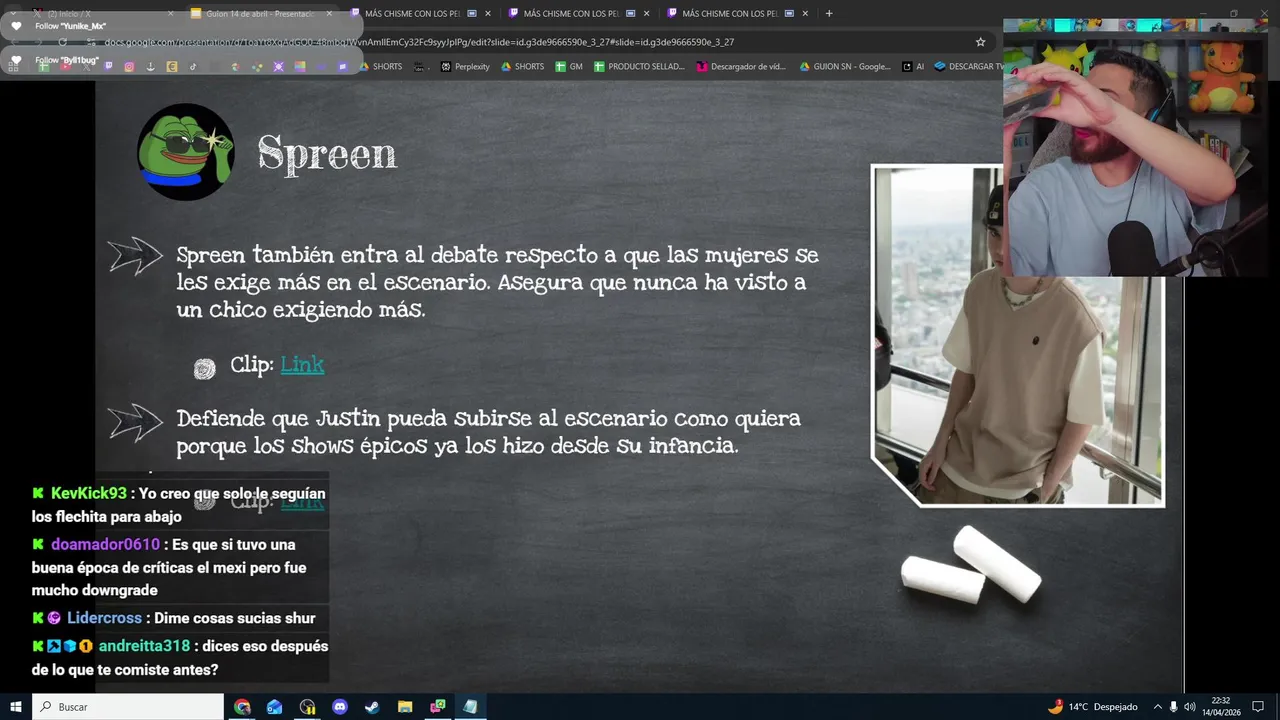This screenshot has height=720, width=1280.
Task: Open the Windows notification center
Action: (x=1258, y=706)
